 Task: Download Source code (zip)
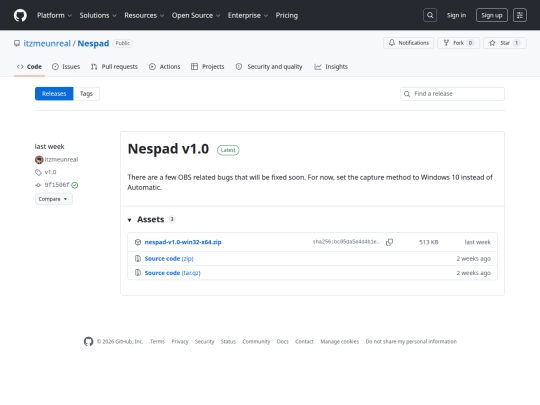pyautogui.click(x=169, y=258)
